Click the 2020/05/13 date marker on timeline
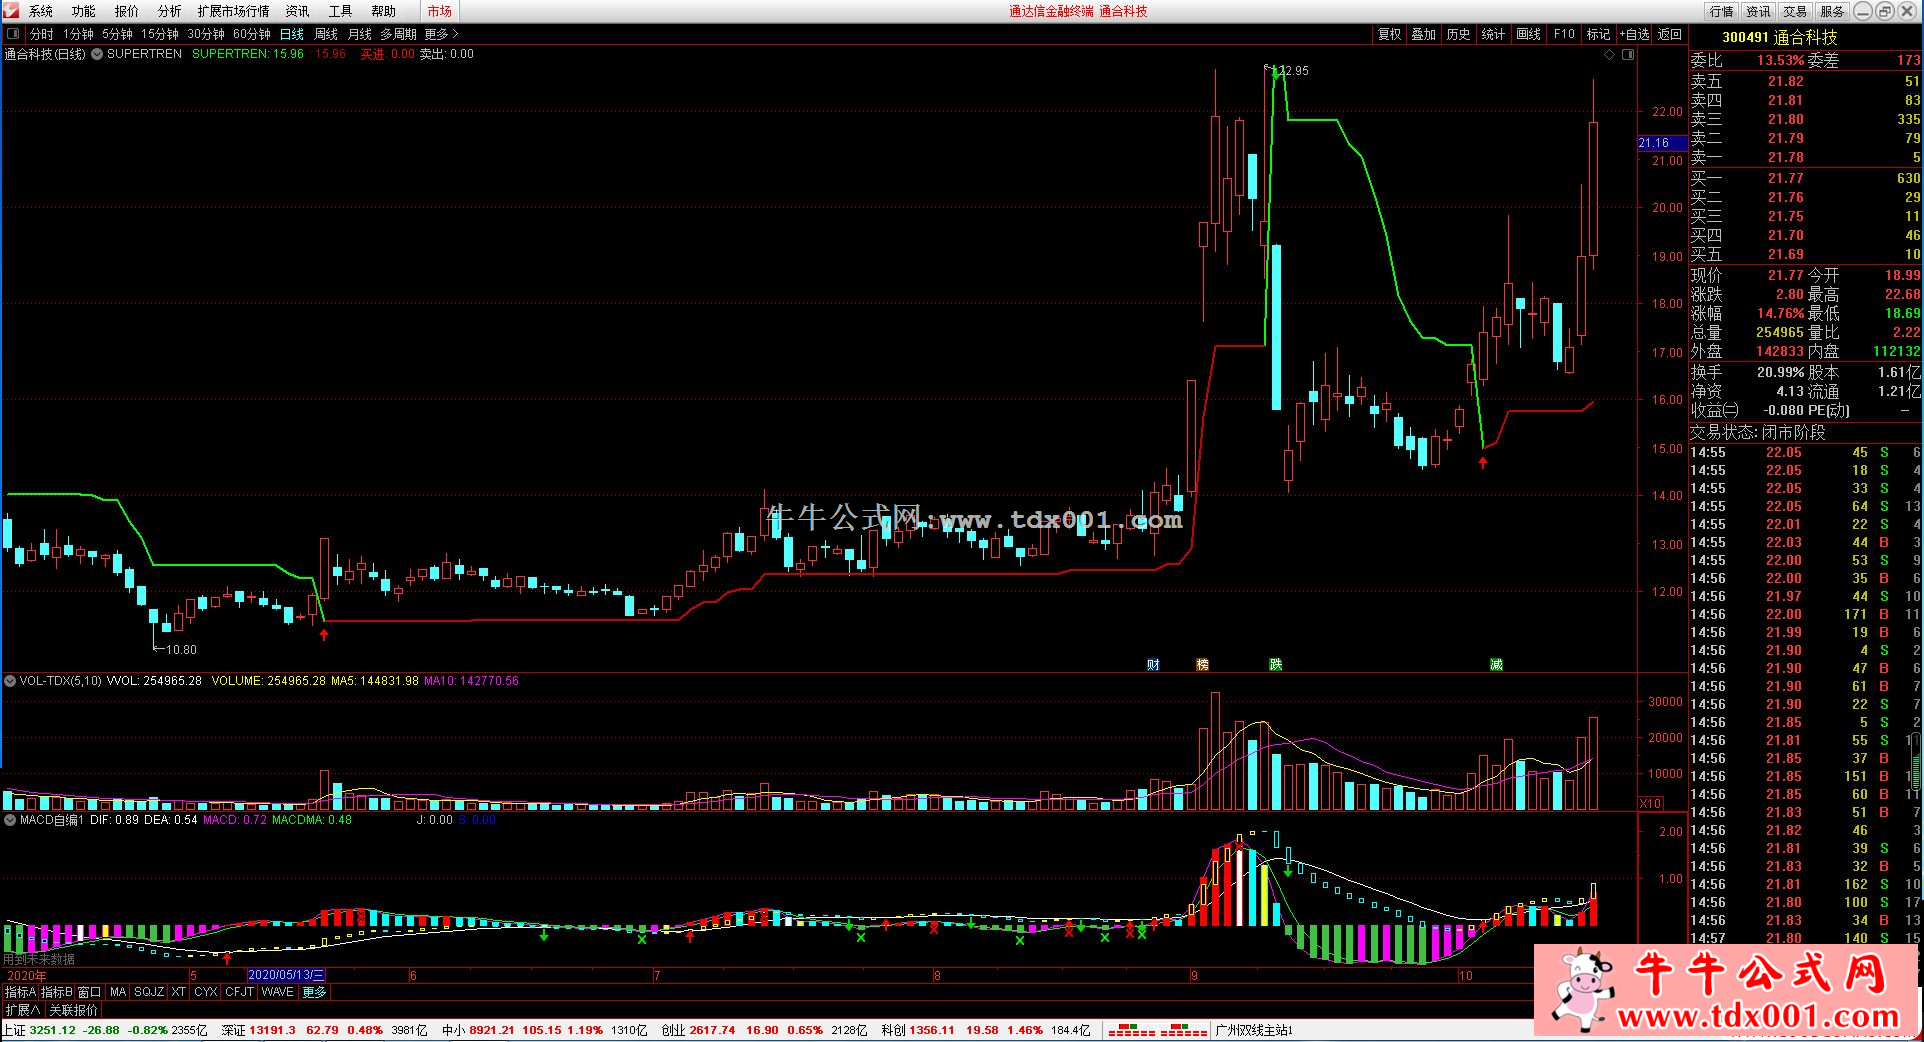Screen dimensions: 1924x1042 [286, 975]
